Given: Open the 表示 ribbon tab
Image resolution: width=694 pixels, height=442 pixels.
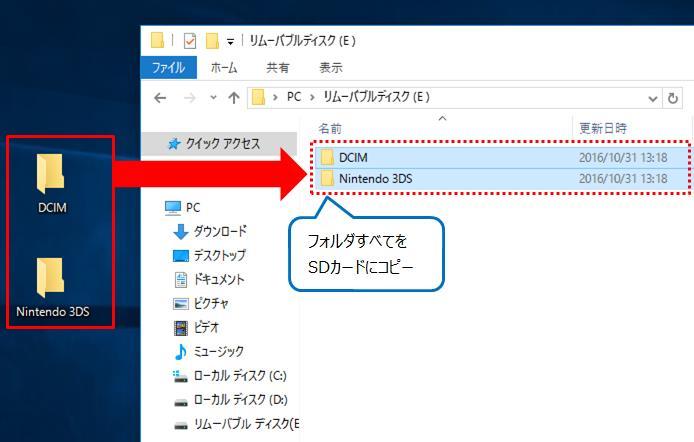Looking at the screenshot, I should (330, 68).
